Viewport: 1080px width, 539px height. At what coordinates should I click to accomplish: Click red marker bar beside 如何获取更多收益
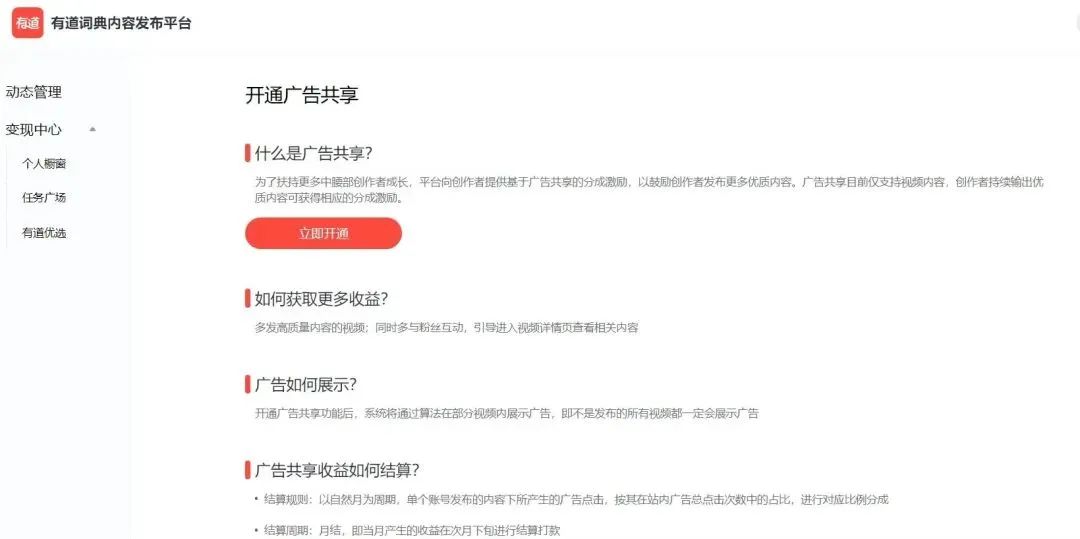247,299
